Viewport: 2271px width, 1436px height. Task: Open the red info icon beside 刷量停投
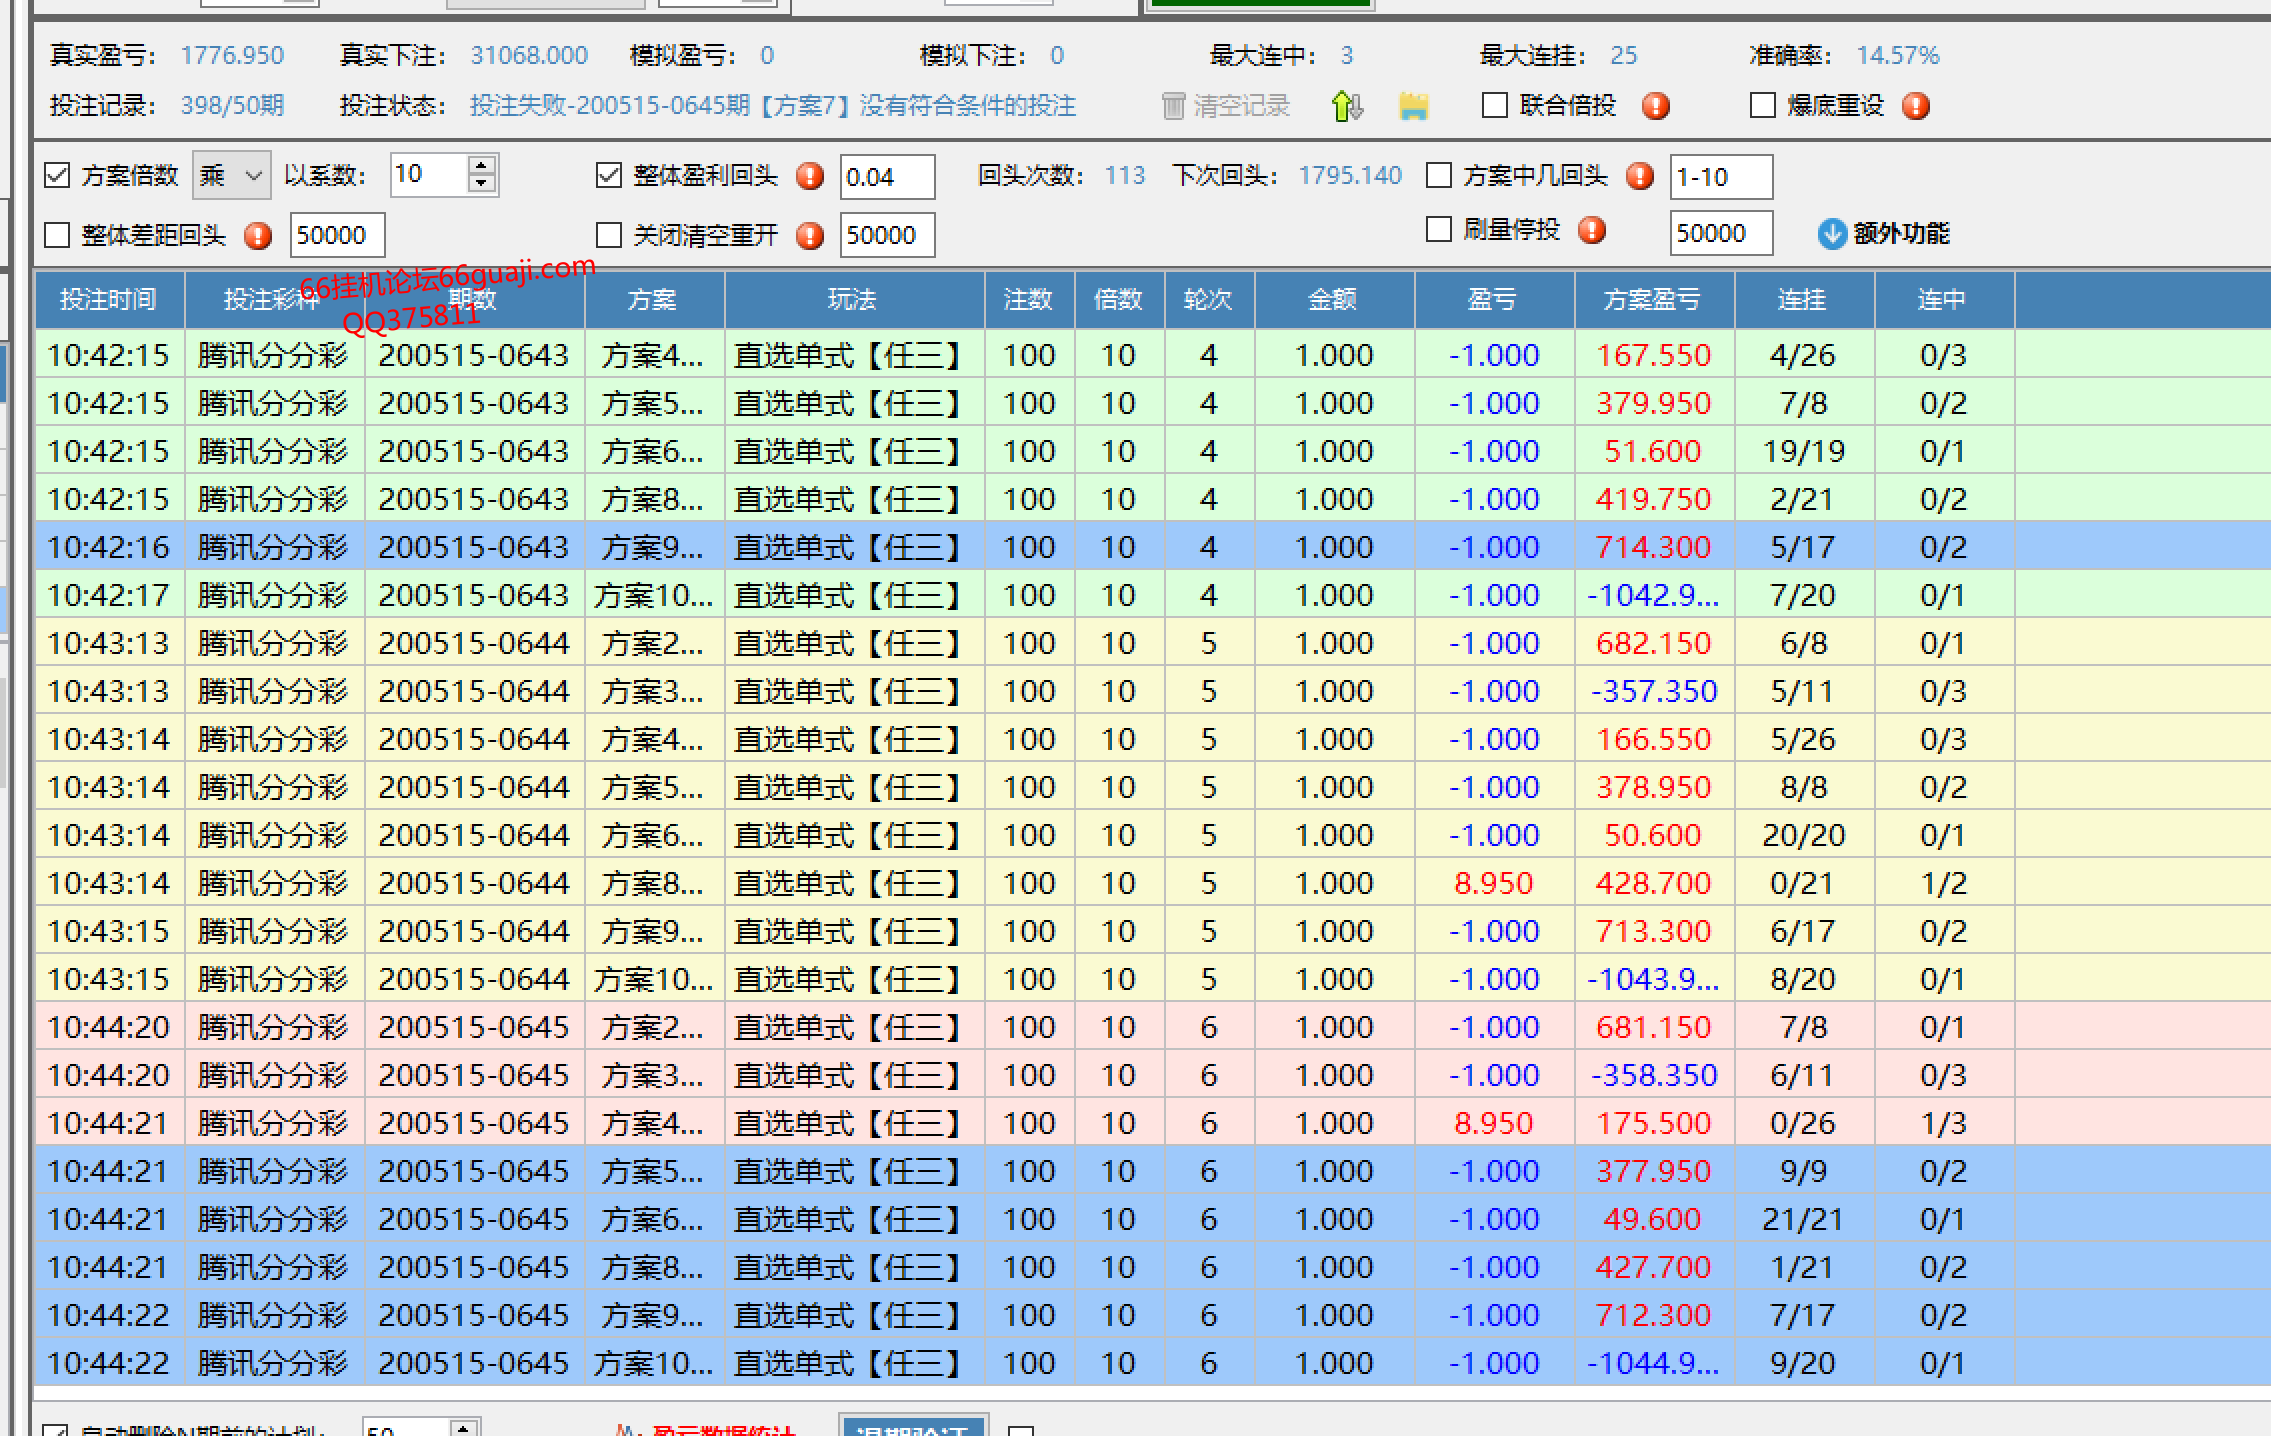point(1592,231)
